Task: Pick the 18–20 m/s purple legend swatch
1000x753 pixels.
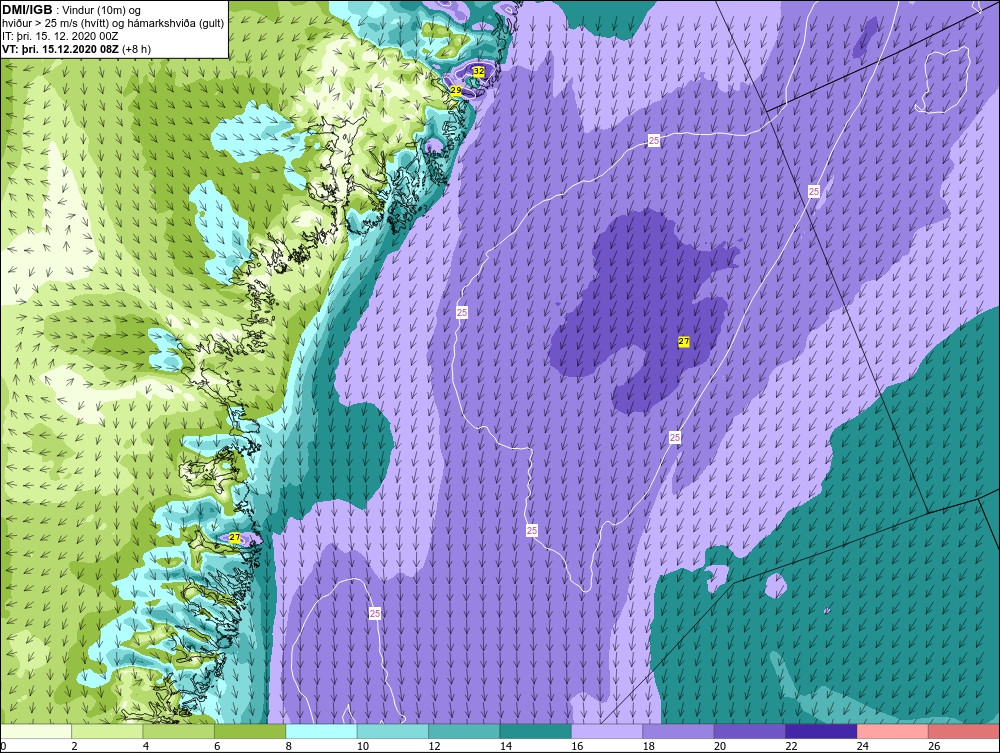Action: coord(679,731)
